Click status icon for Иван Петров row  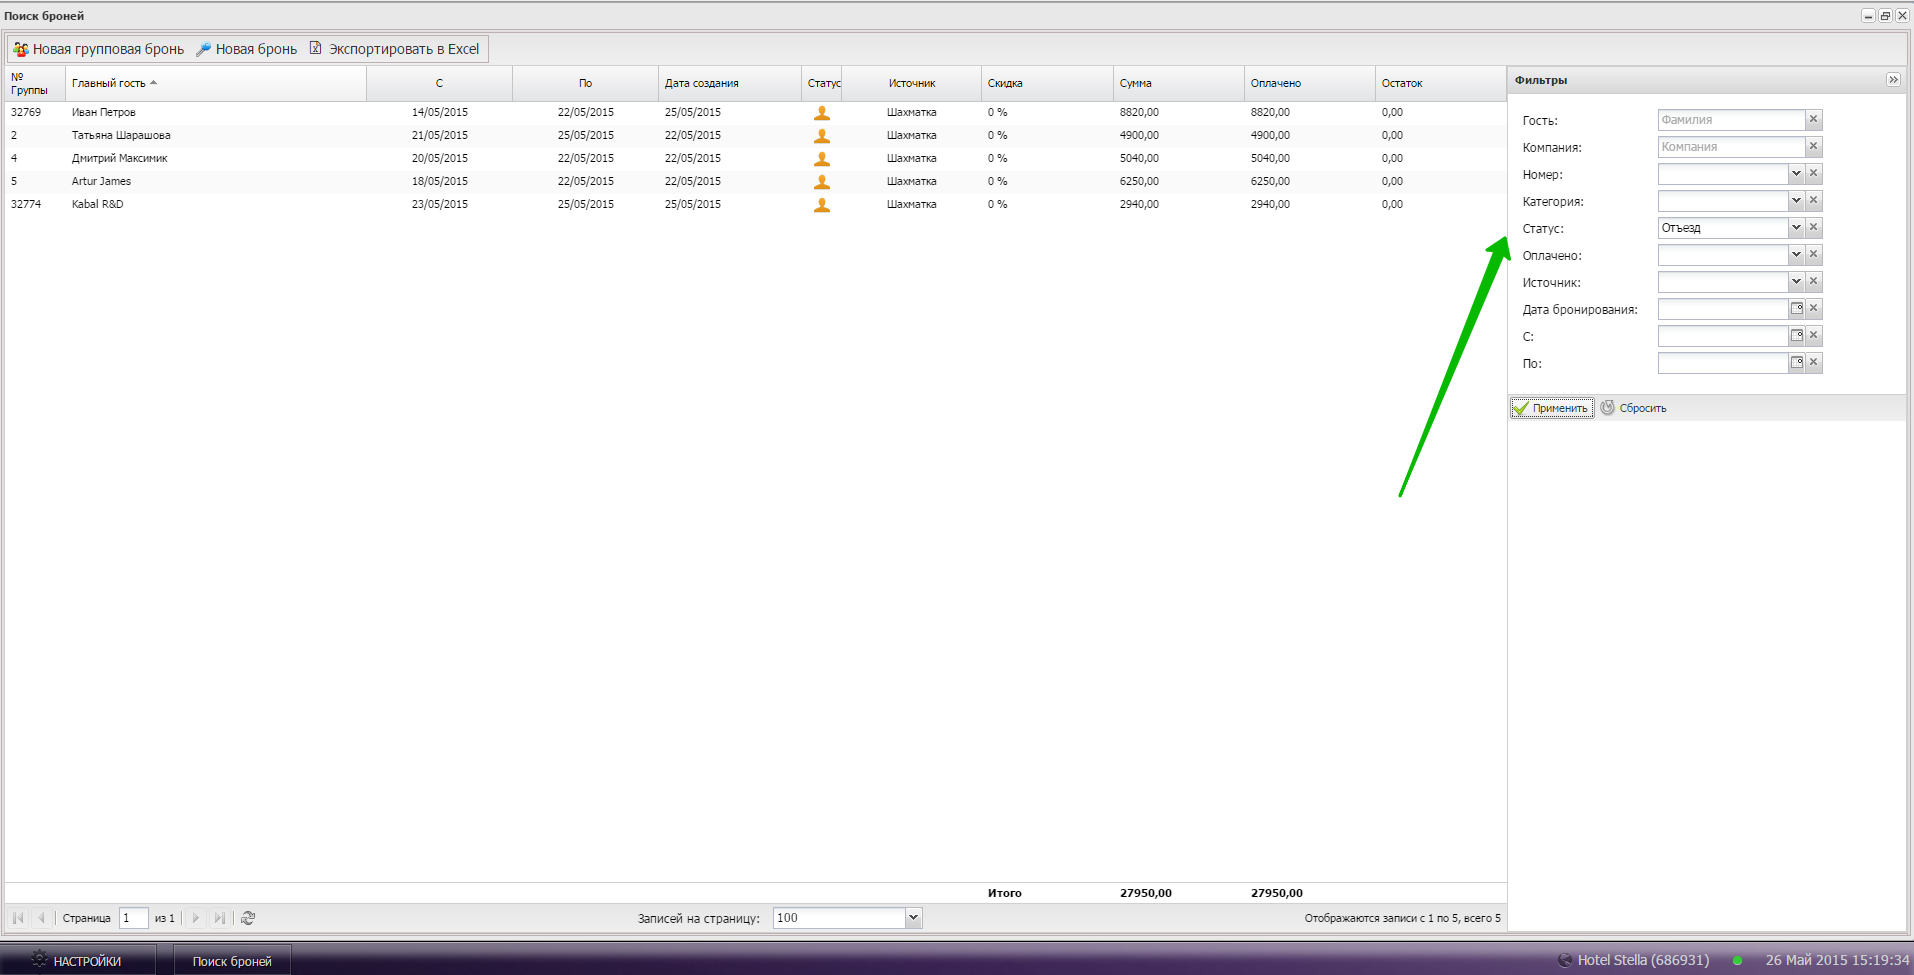coord(822,113)
